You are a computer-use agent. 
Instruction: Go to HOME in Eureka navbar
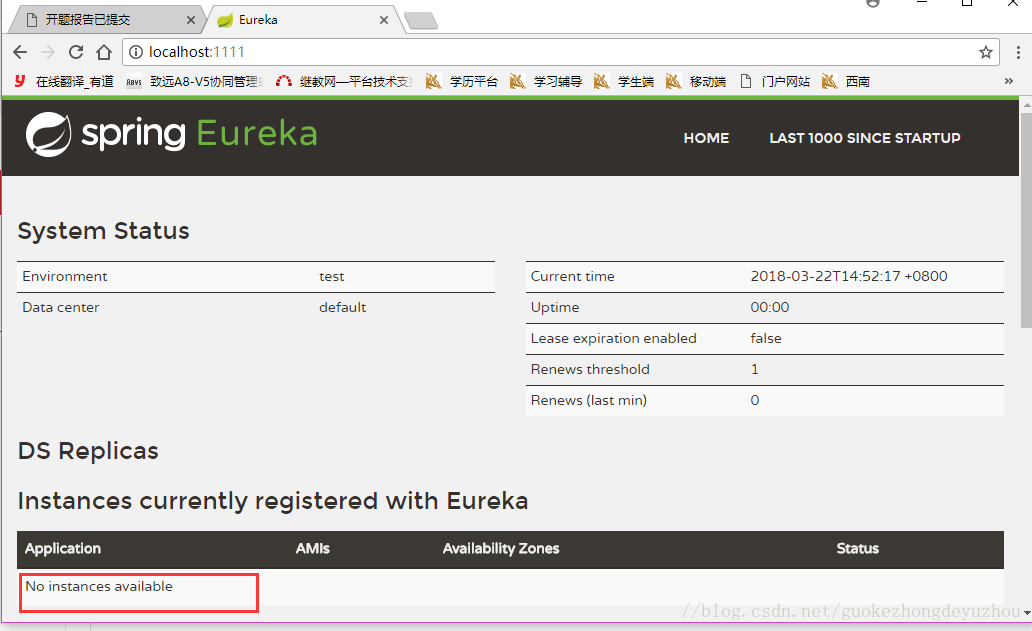(706, 138)
